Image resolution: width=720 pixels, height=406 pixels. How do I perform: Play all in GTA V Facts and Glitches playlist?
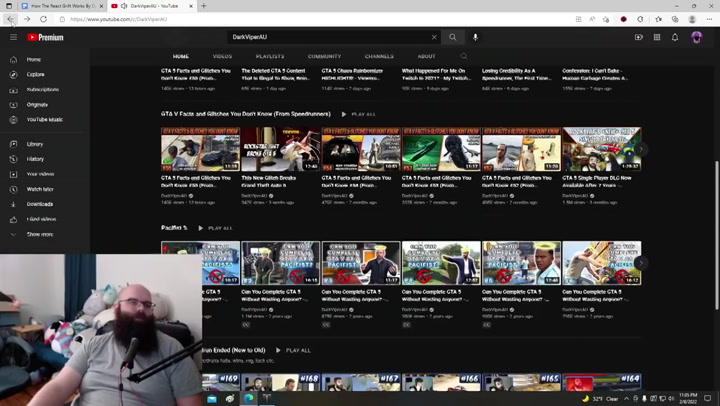click(358, 114)
